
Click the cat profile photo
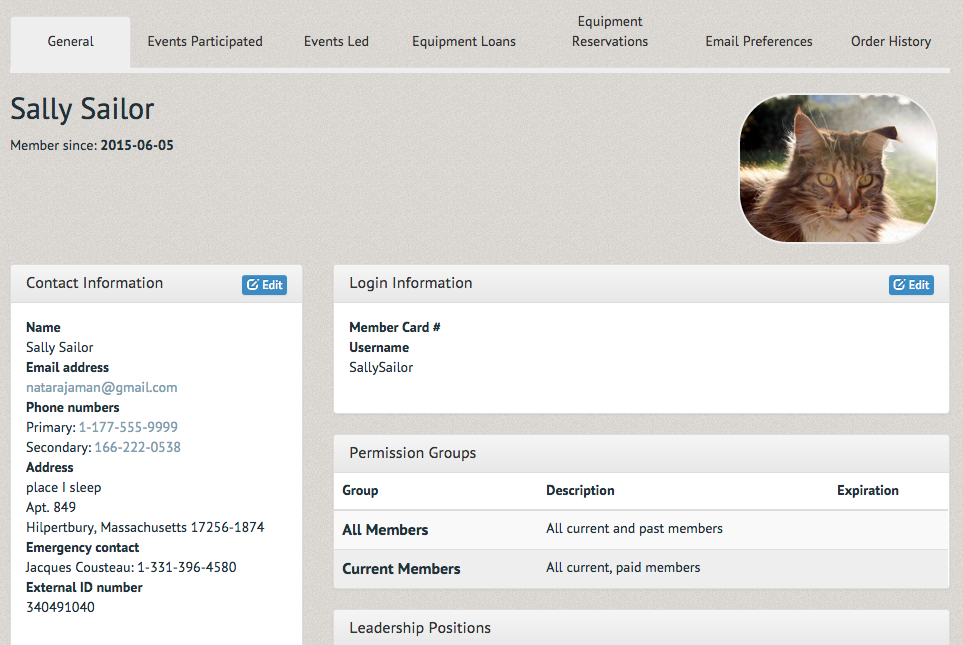click(838, 168)
